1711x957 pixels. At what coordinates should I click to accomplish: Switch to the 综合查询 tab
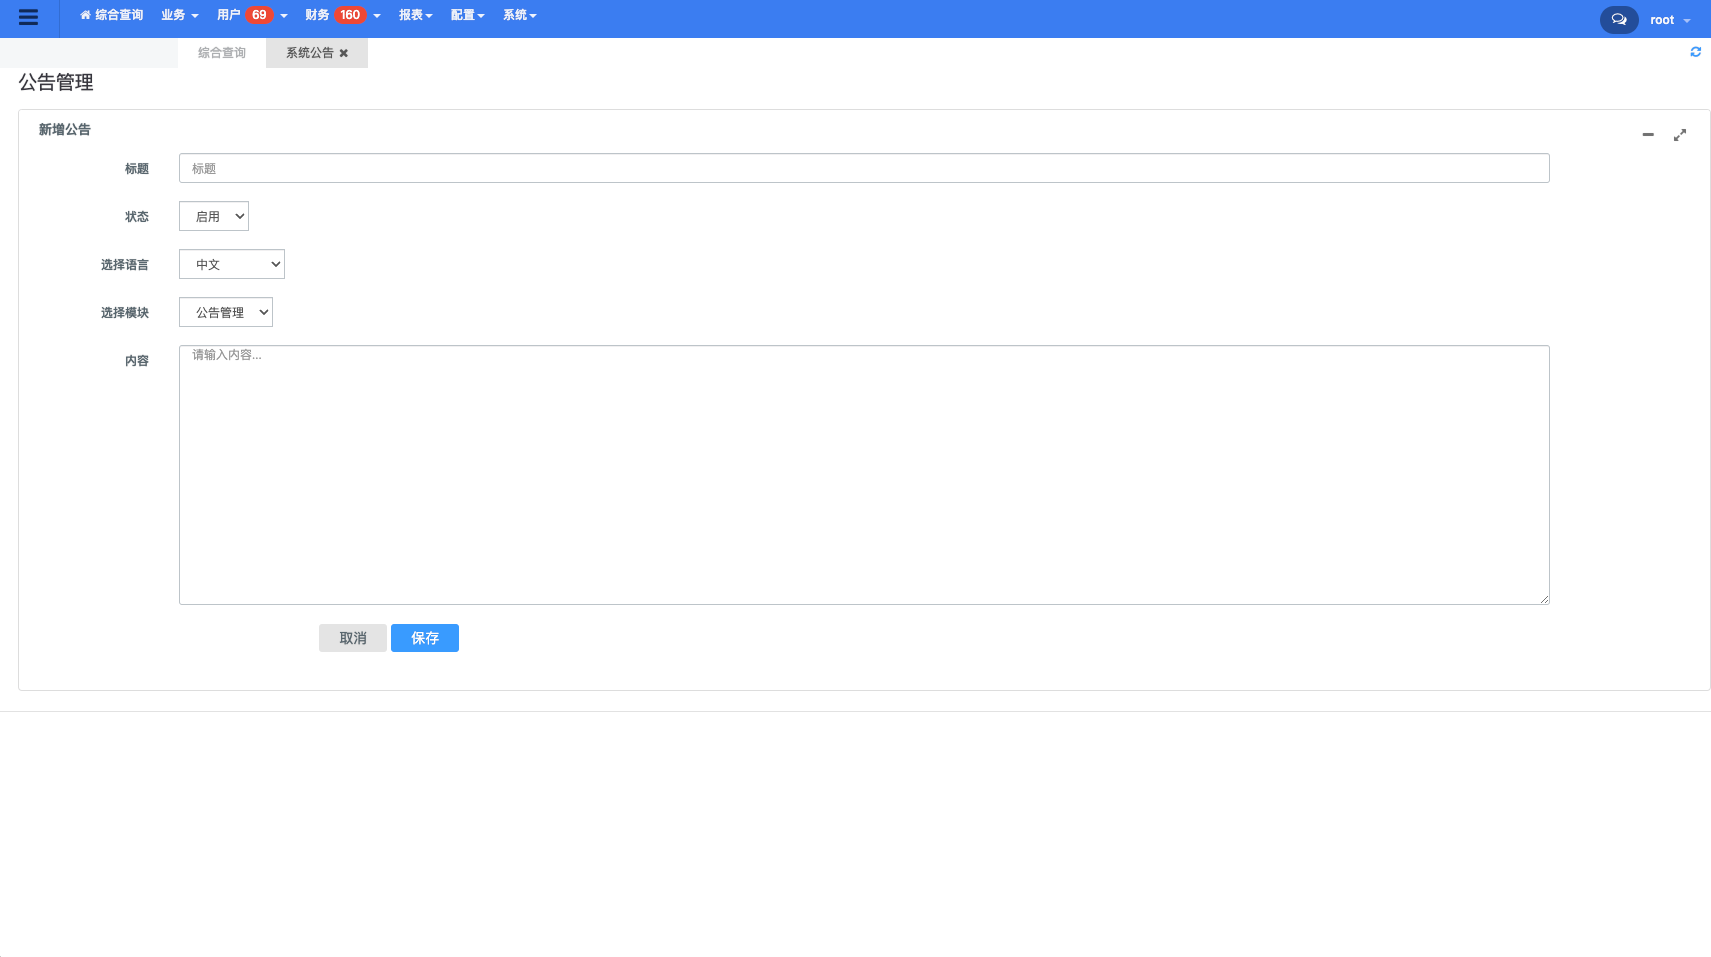[222, 53]
